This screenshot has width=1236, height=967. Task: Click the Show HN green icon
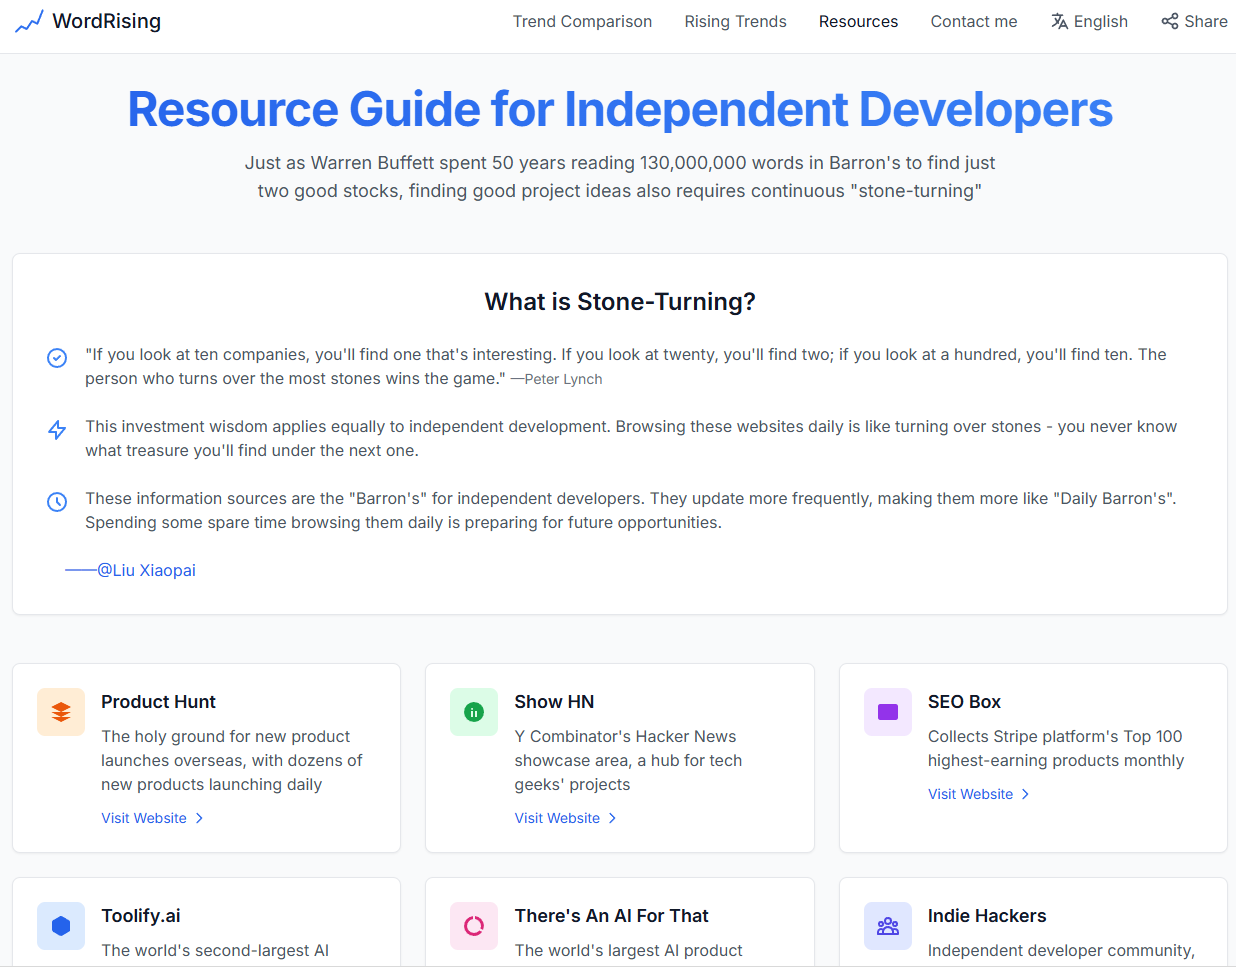(x=474, y=712)
